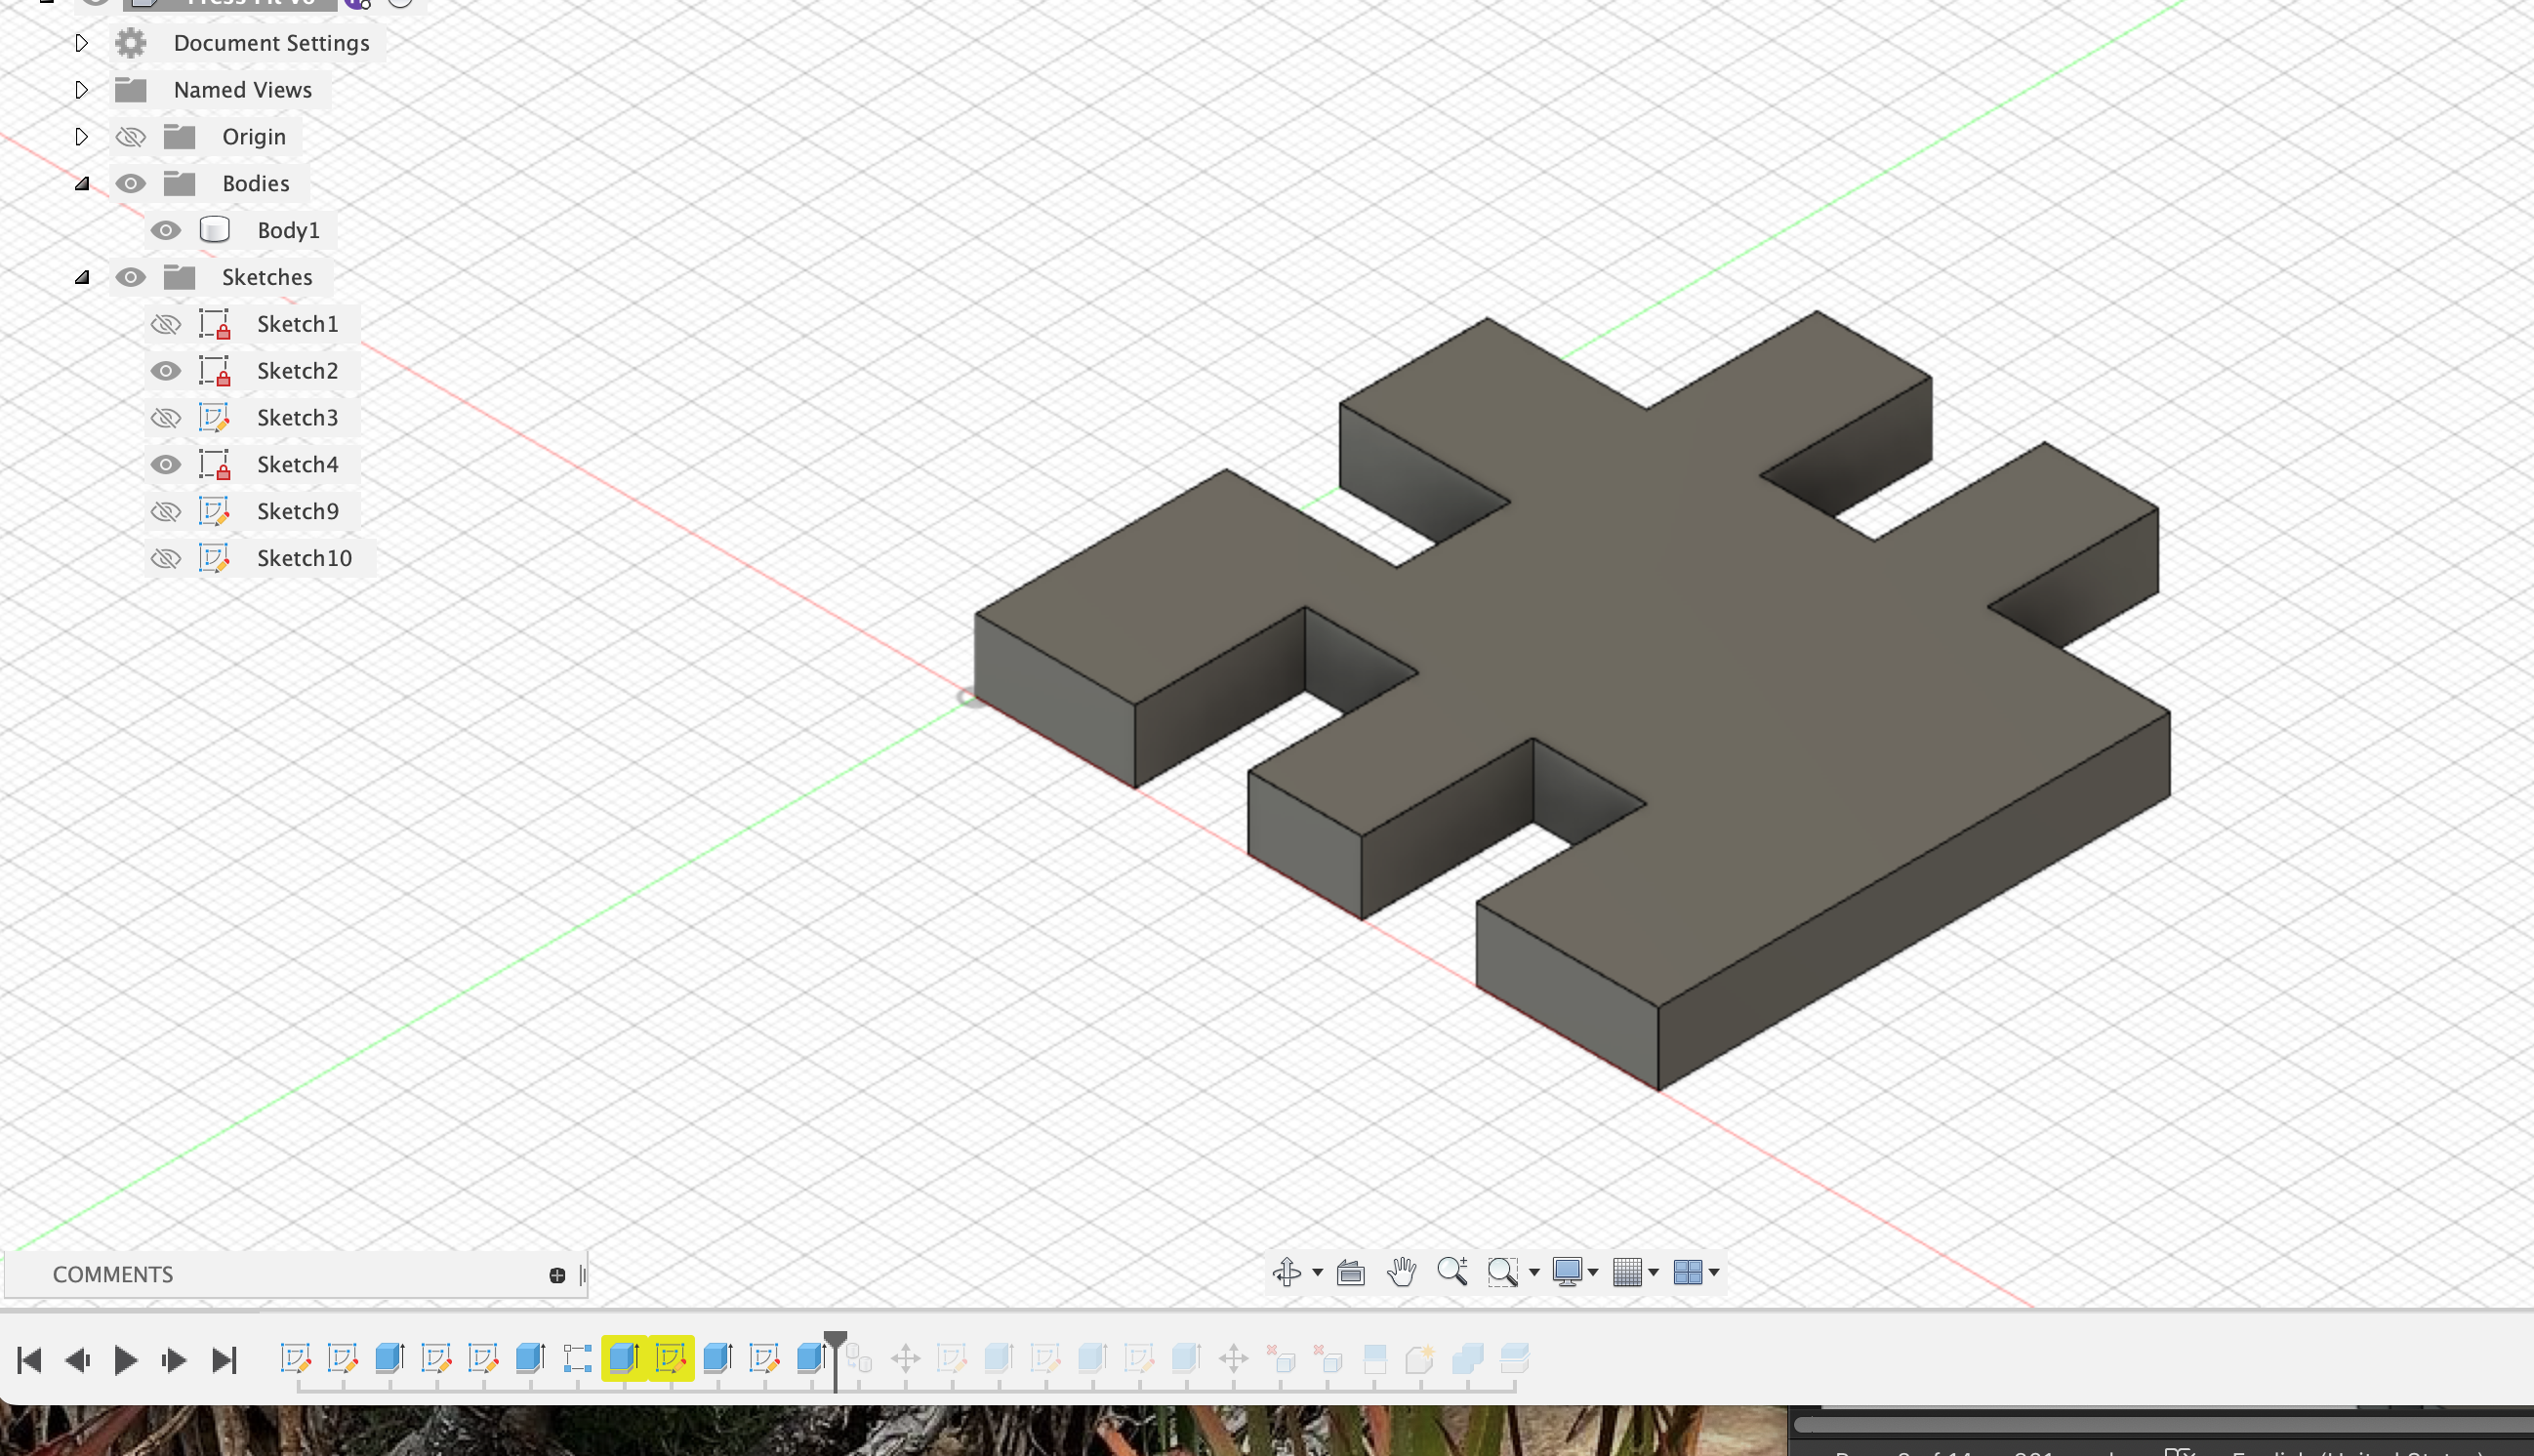
Task: Select the rectangular pattern feature in timeline
Action: coord(577,1359)
